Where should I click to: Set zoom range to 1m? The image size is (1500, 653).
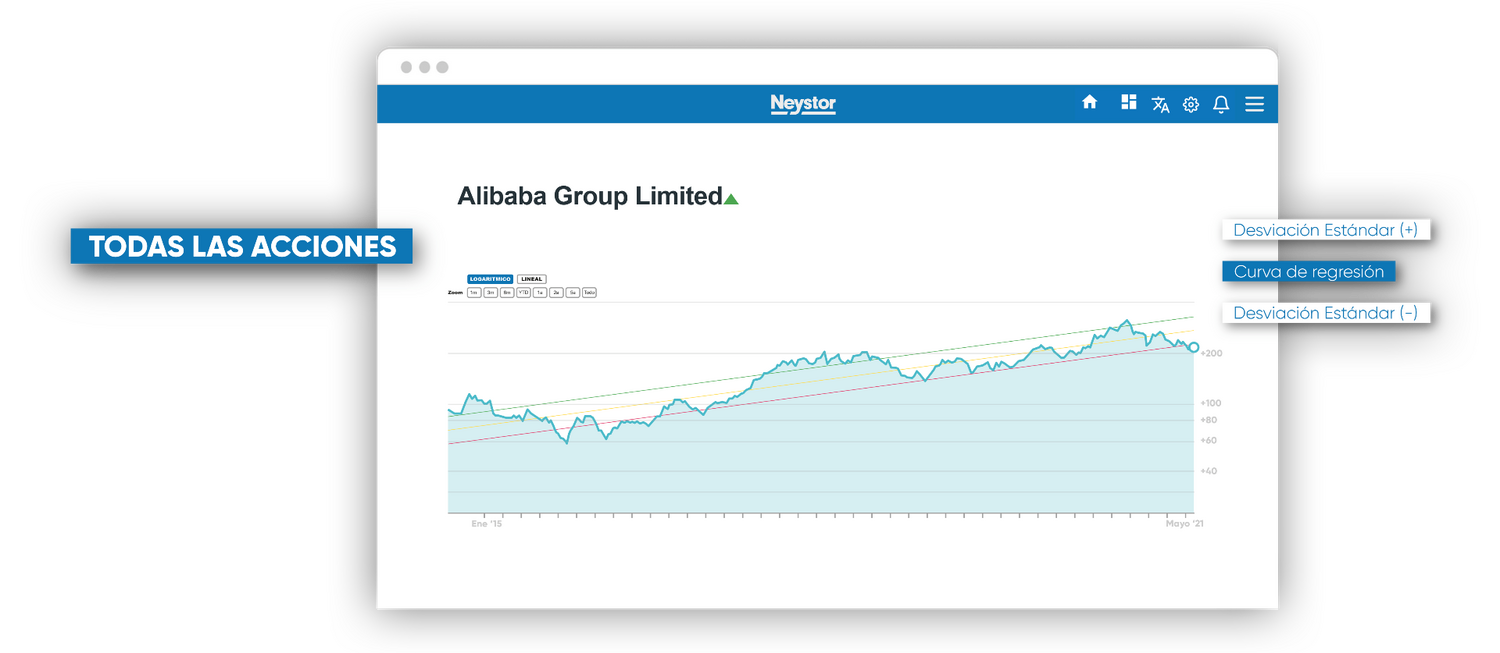(474, 293)
